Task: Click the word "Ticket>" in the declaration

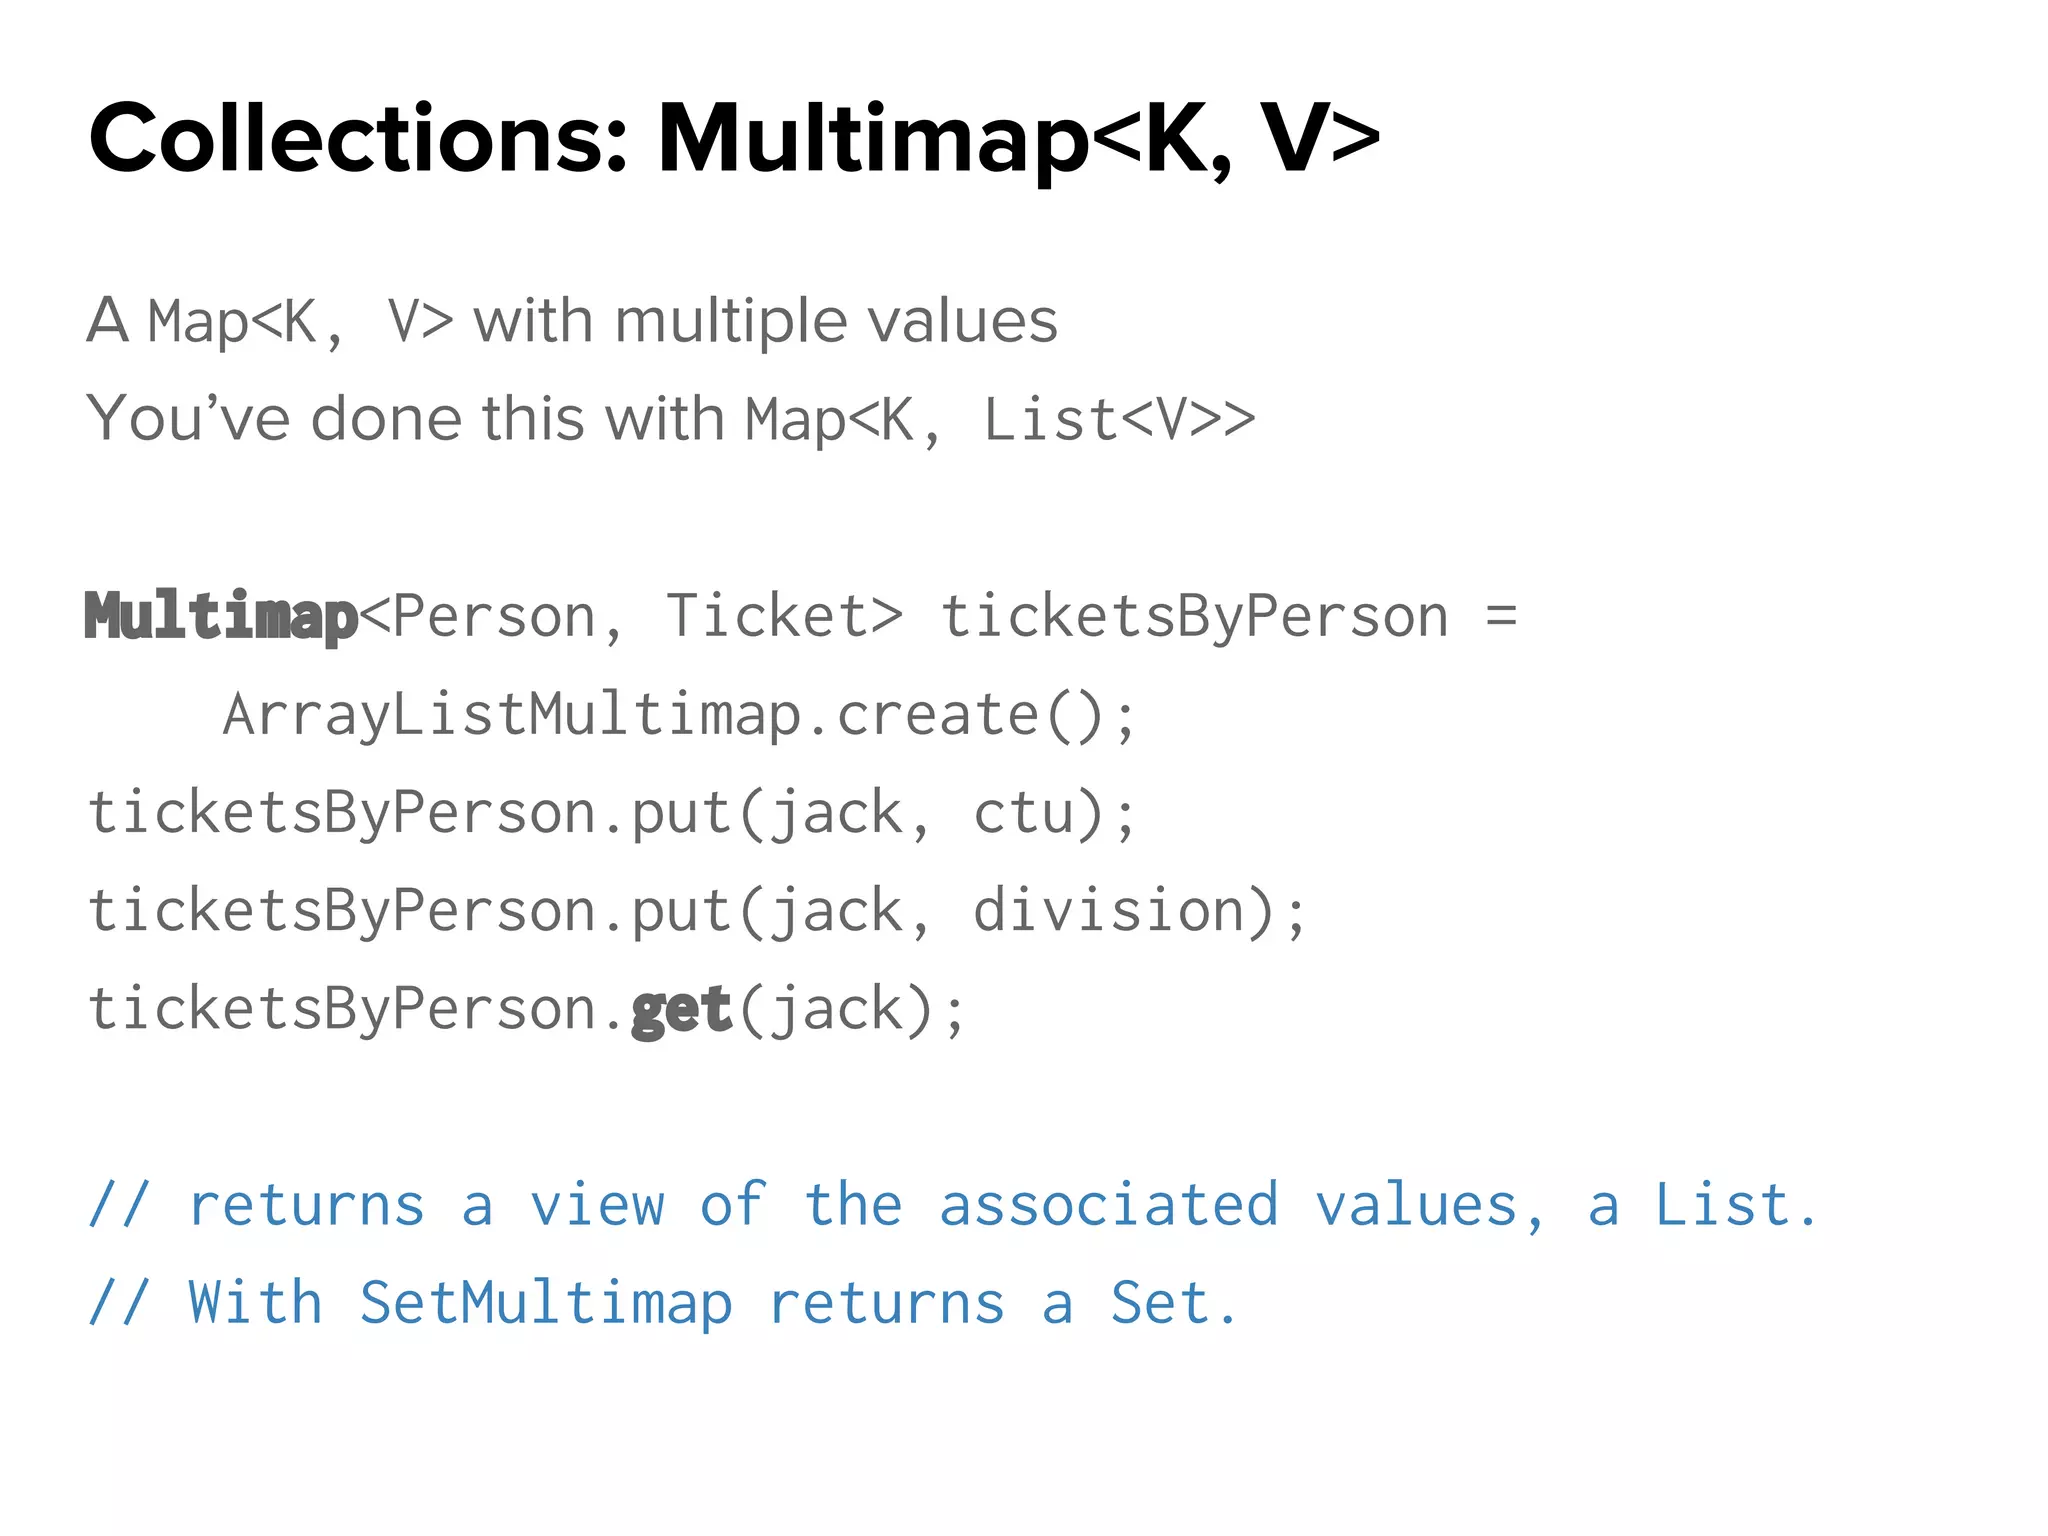Action: click(x=784, y=617)
